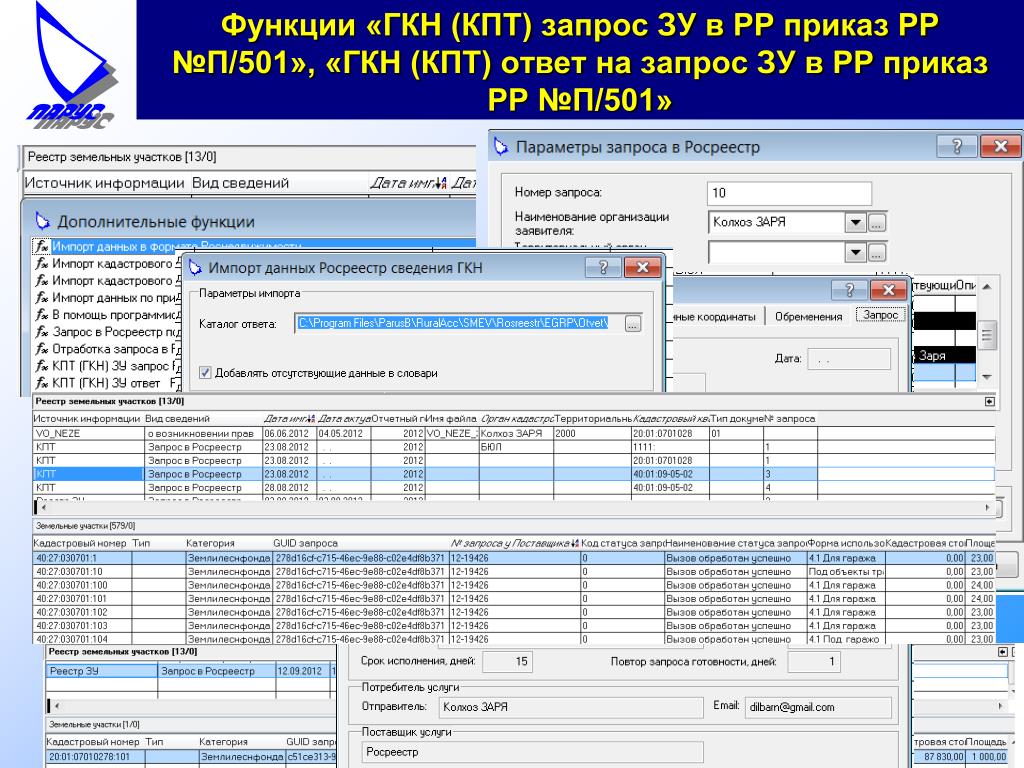Image resolution: width=1024 pixels, height=768 pixels.
Task: Click sort icon on № запроса у Поставщика column
Action: pos(574,543)
